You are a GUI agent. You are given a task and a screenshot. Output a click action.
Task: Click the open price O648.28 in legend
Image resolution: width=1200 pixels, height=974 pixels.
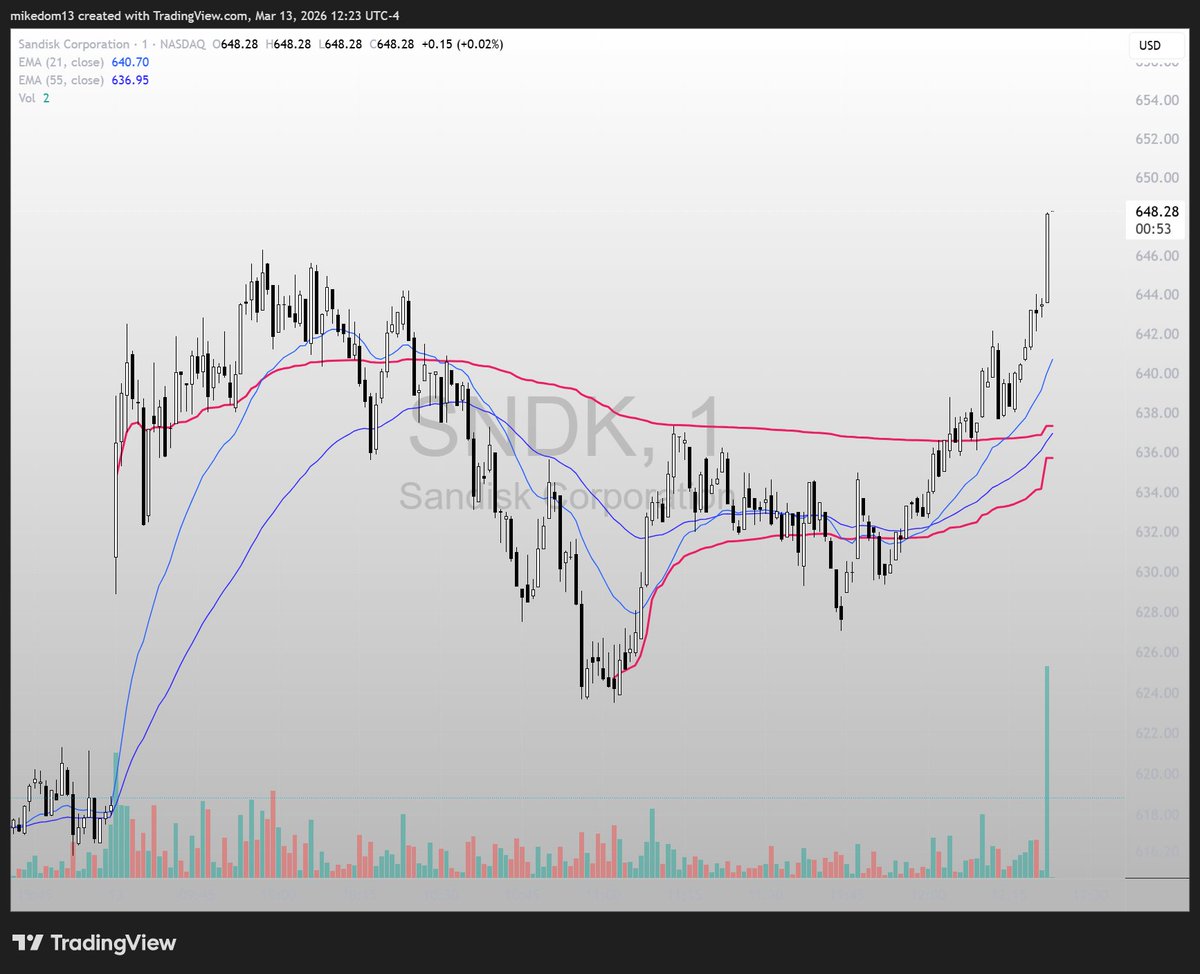coord(236,44)
